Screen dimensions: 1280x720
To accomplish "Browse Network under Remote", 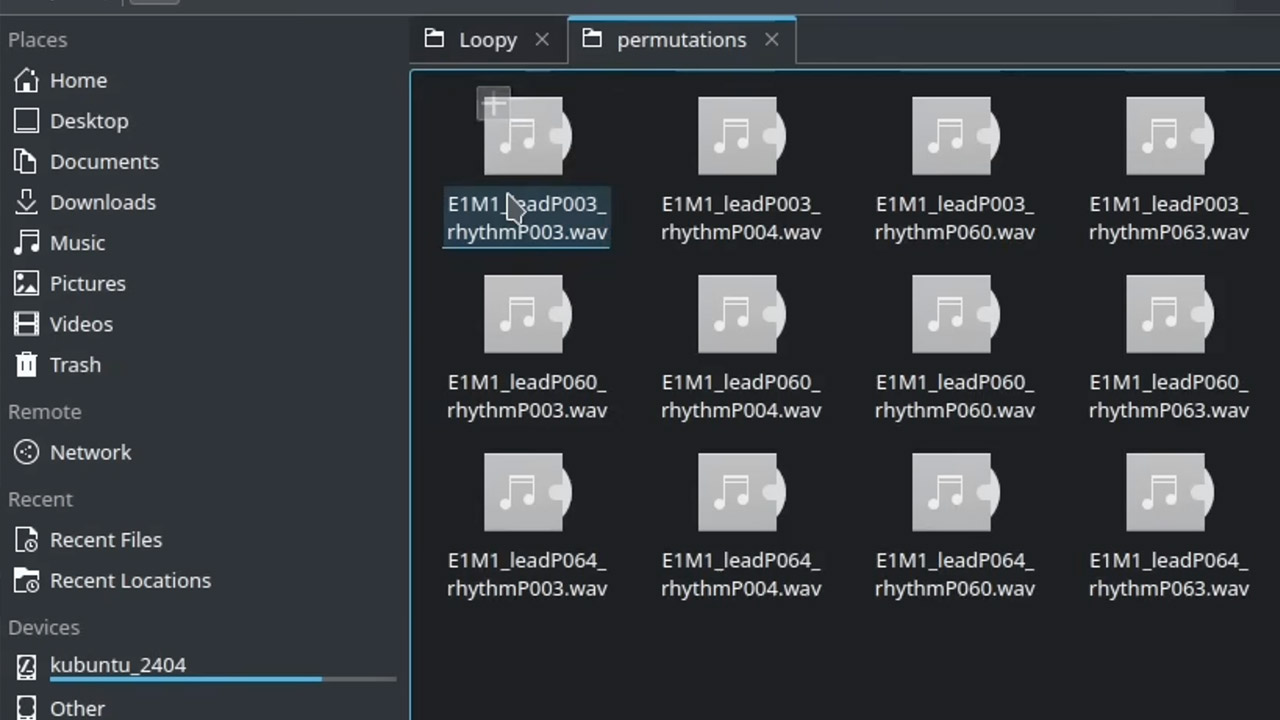I will click(204, 452).
